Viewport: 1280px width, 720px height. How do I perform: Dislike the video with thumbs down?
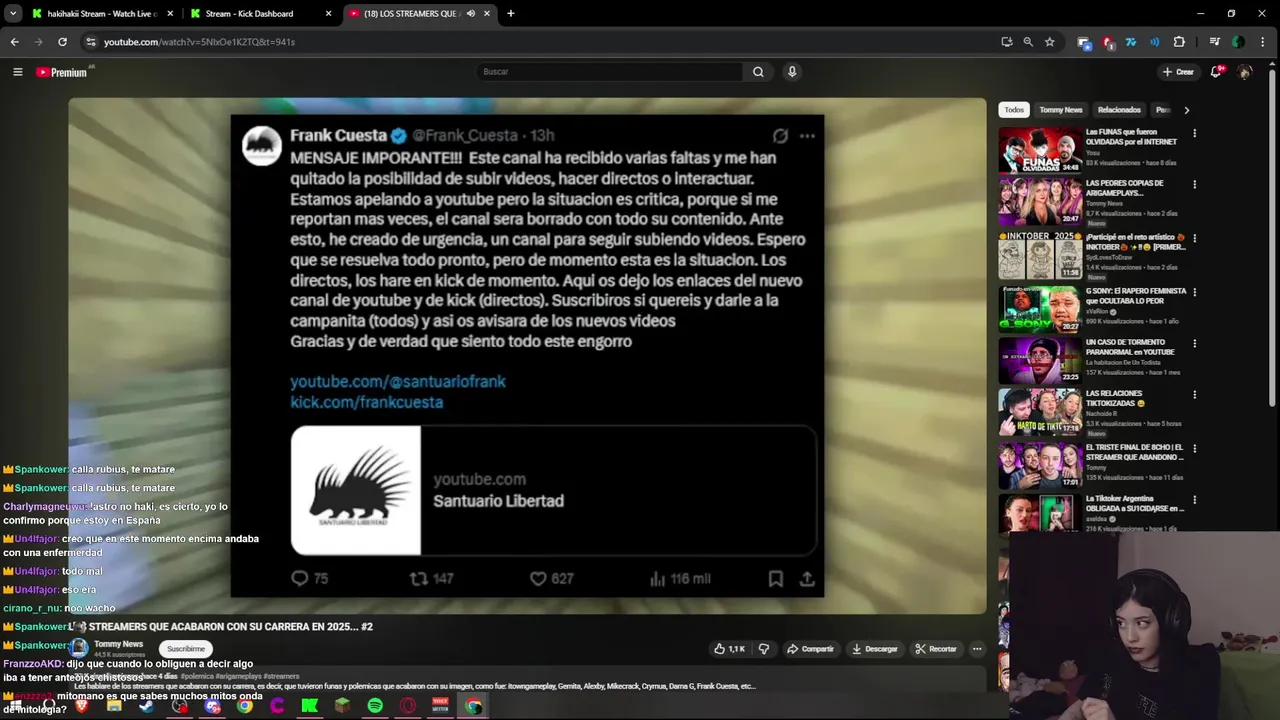coord(764,649)
